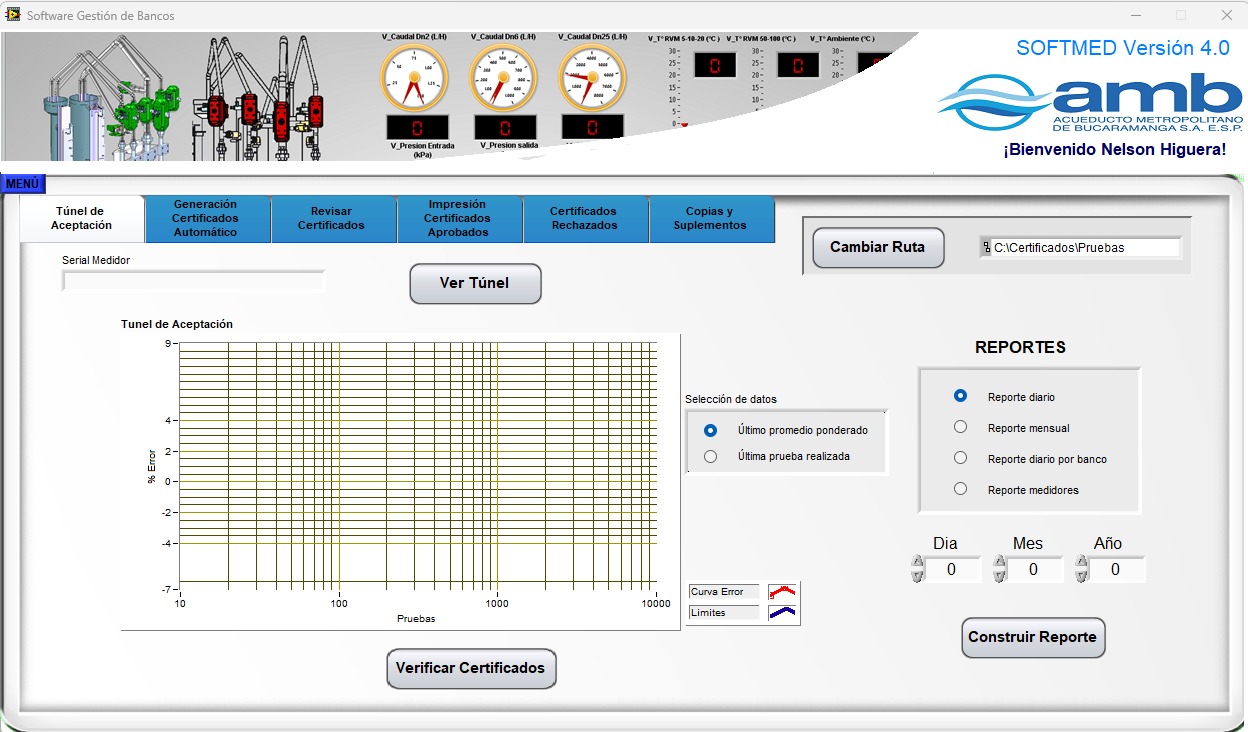Open the Impresión Certificados Aprobados tab
Image resolution: width=1248 pixels, height=732 pixels.
click(459, 218)
